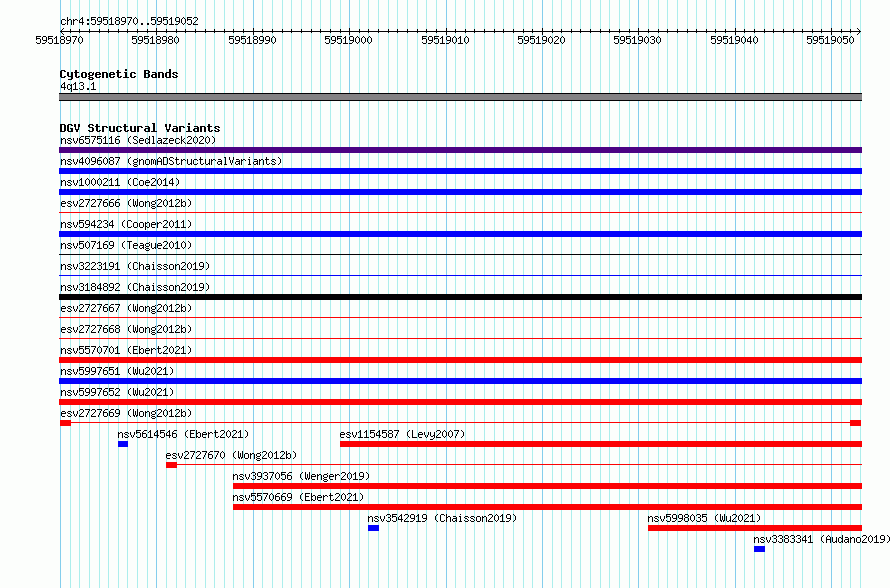The width and height of the screenshot is (890, 588).
Task: Open nsv3937056 (Wenger2019) label
Action: point(301,476)
